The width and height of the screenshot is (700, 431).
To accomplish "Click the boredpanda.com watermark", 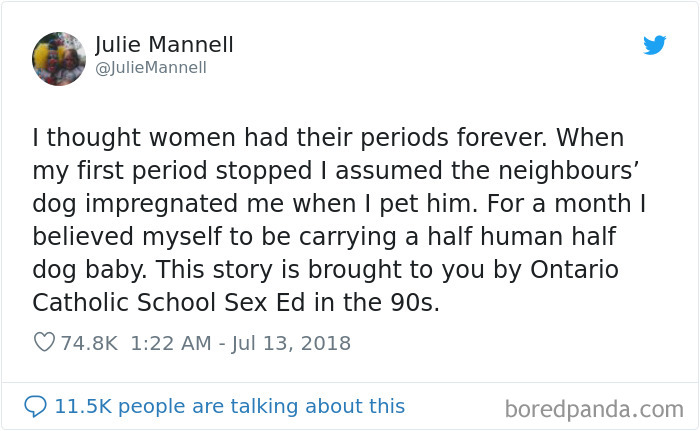I will tap(593, 408).
